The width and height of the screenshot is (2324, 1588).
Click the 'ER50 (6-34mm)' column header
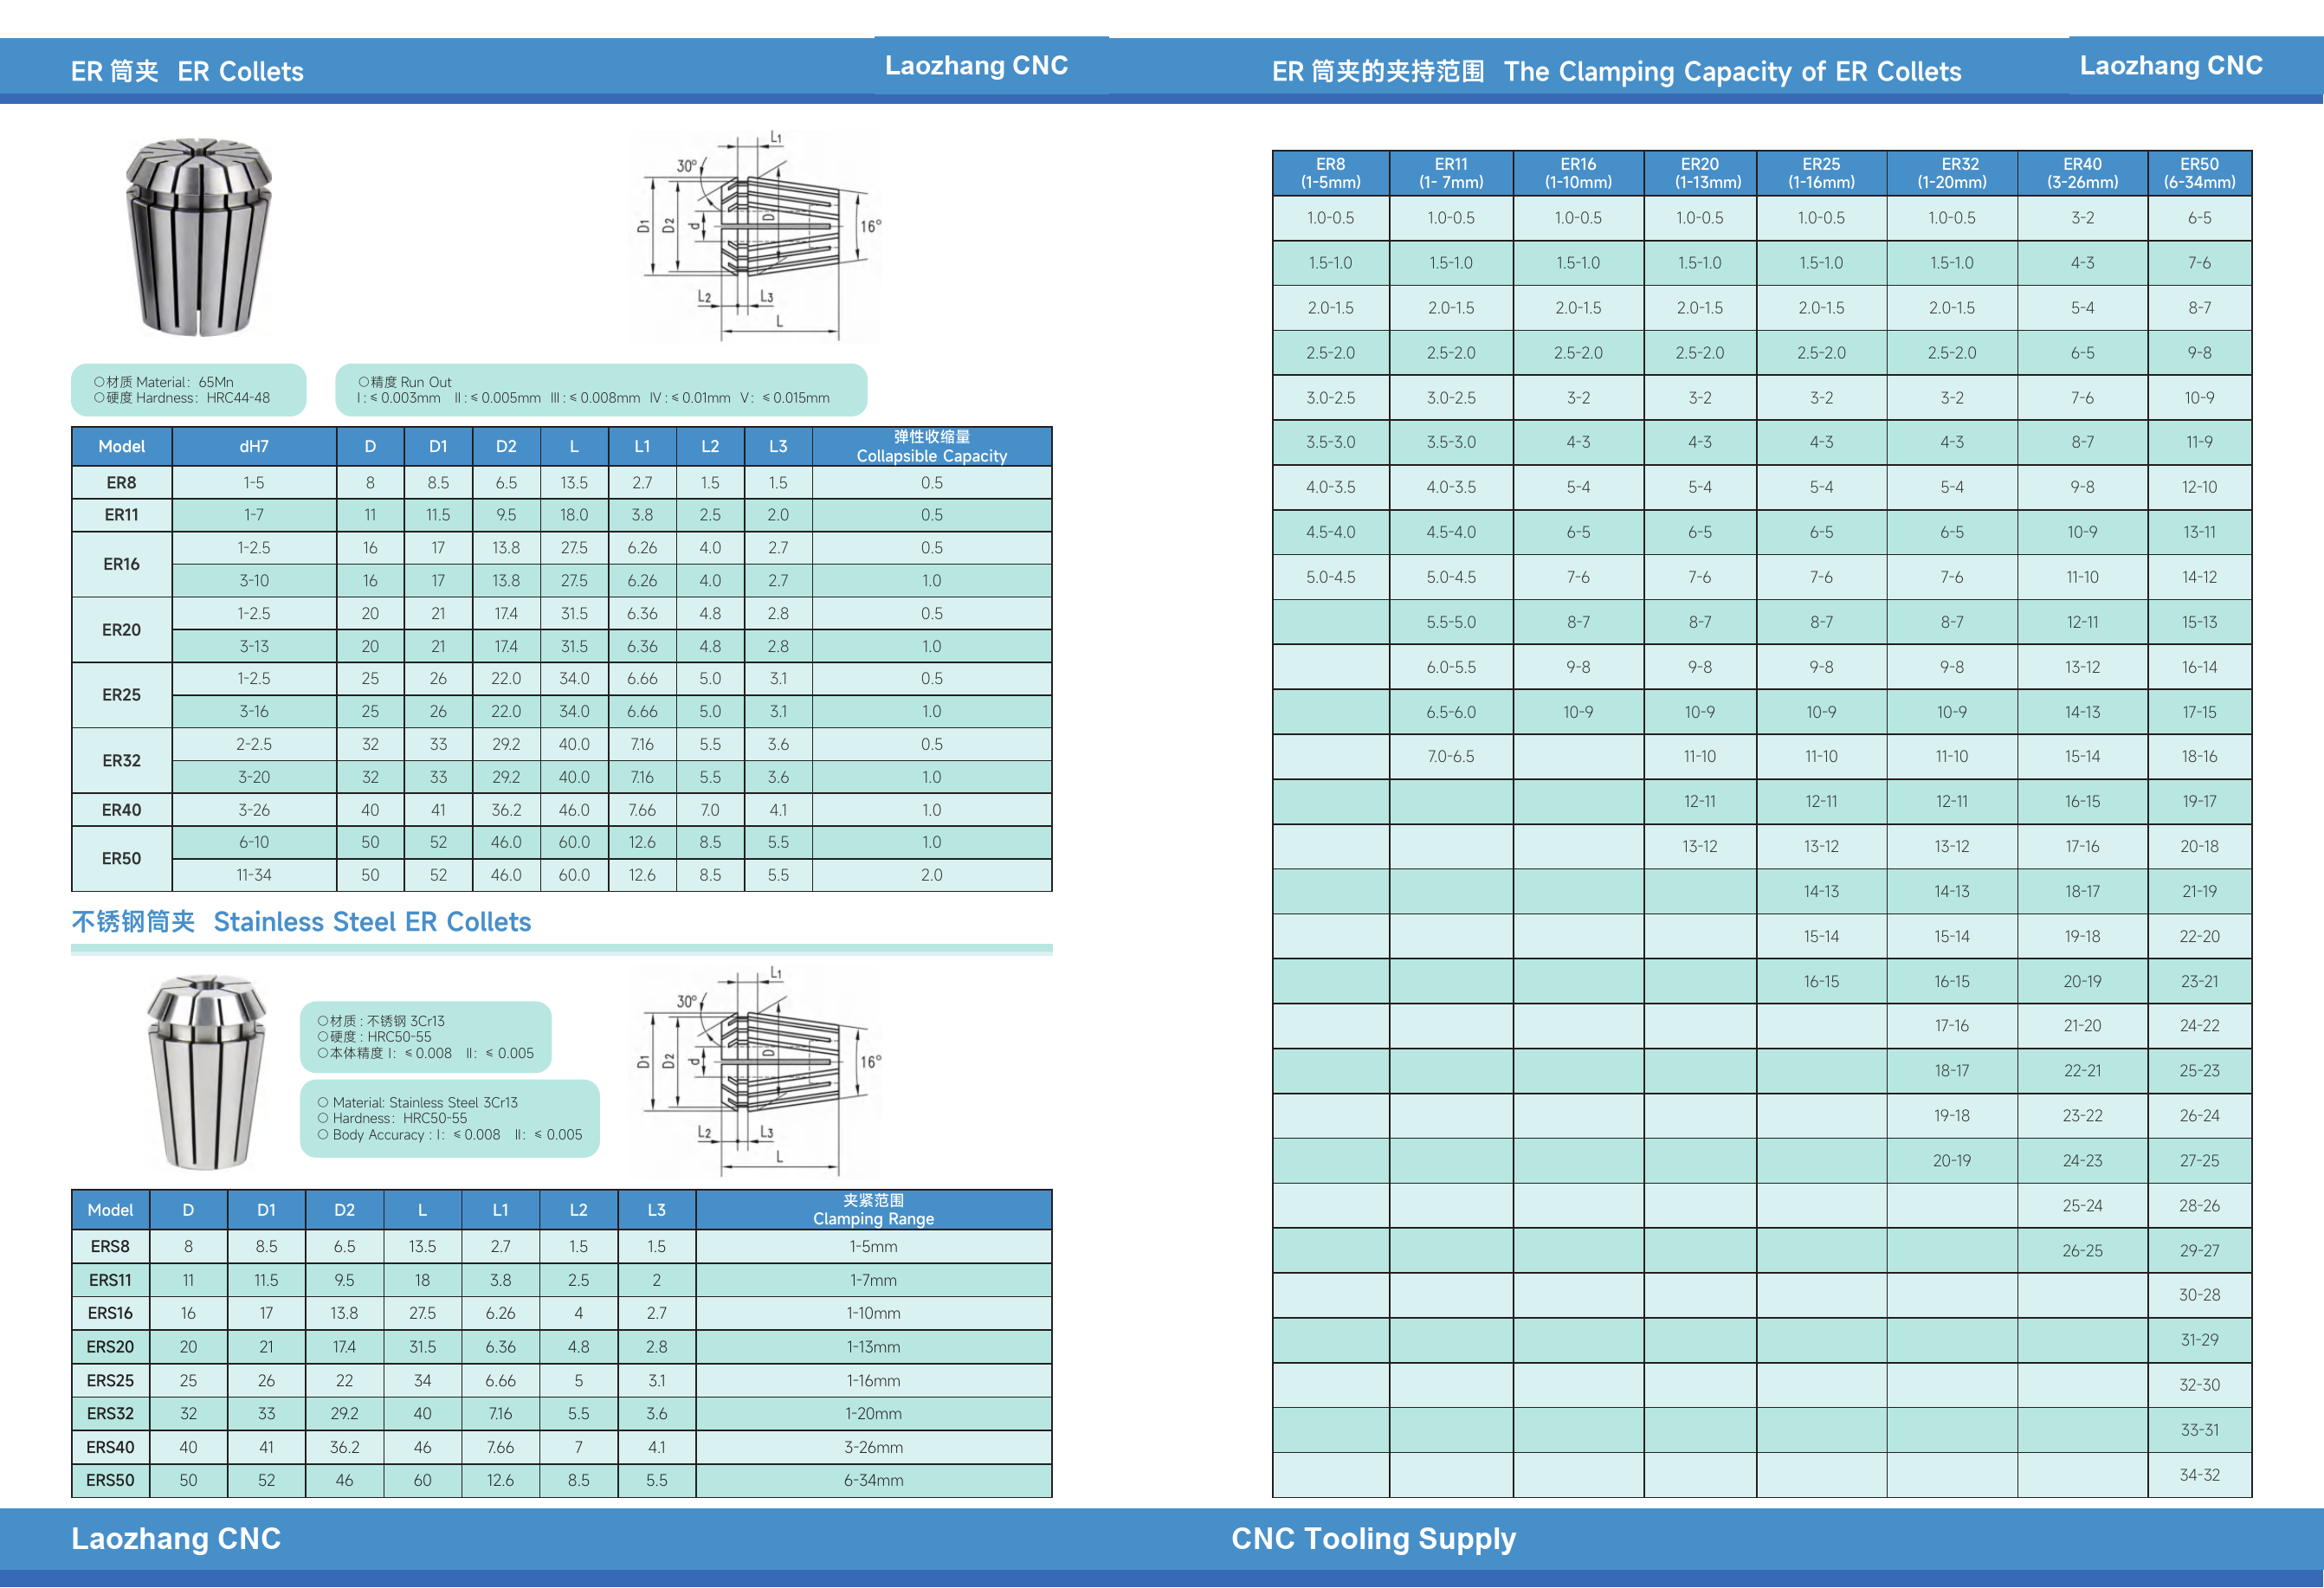coord(2200,173)
